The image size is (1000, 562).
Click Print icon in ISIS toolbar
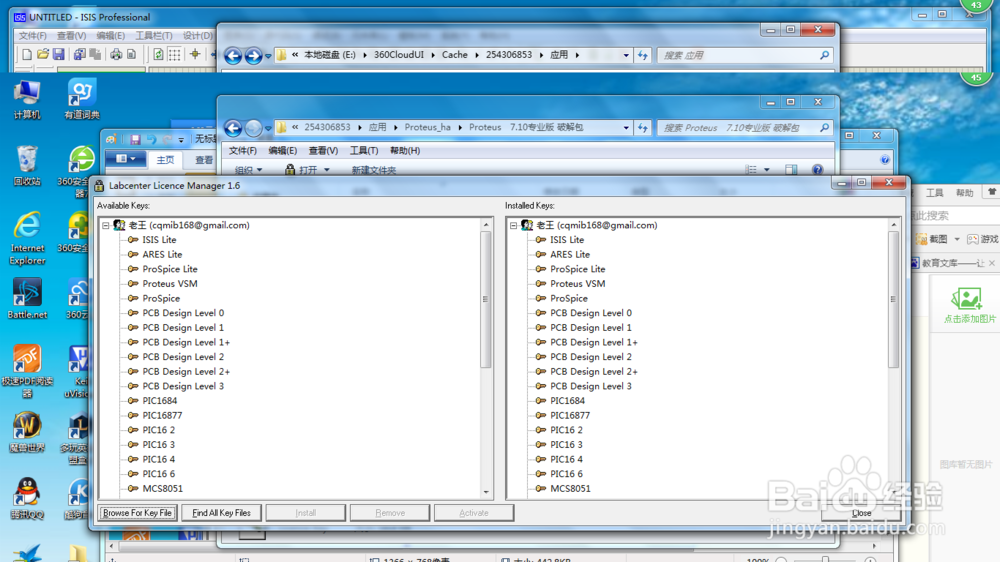[x=115, y=55]
